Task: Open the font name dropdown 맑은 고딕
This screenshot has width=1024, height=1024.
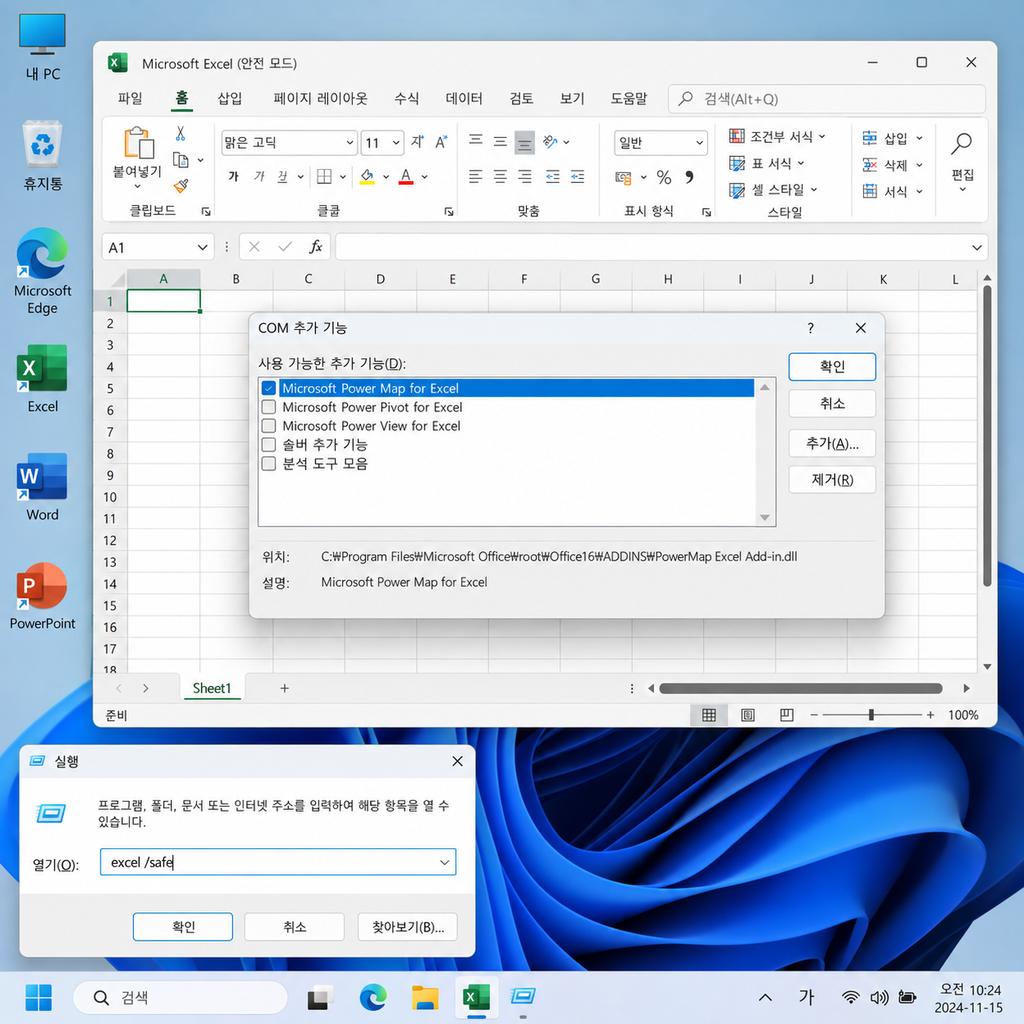Action: (349, 142)
